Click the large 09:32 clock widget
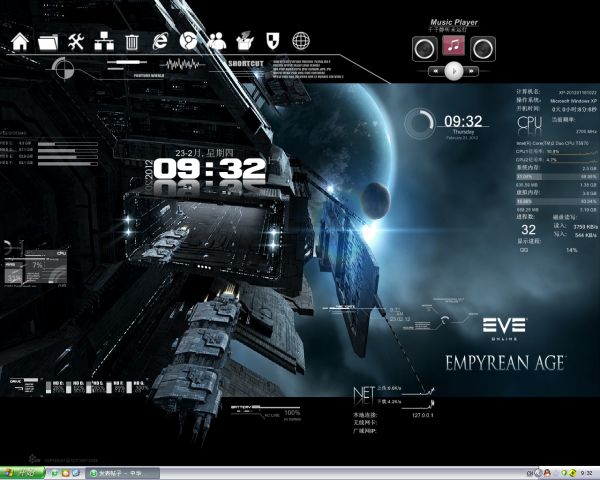The height and width of the screenshot is (480, 600). (209, 169)
